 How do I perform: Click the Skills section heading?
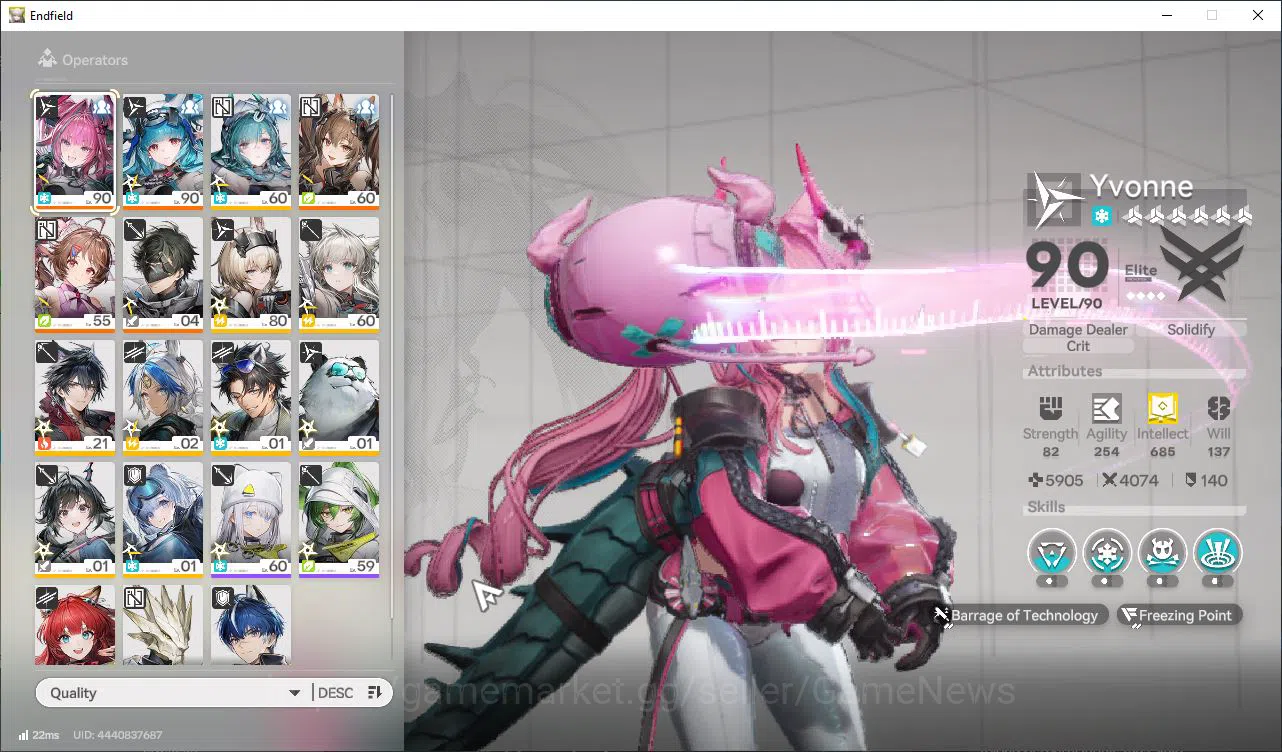[x=1047, y=507]
